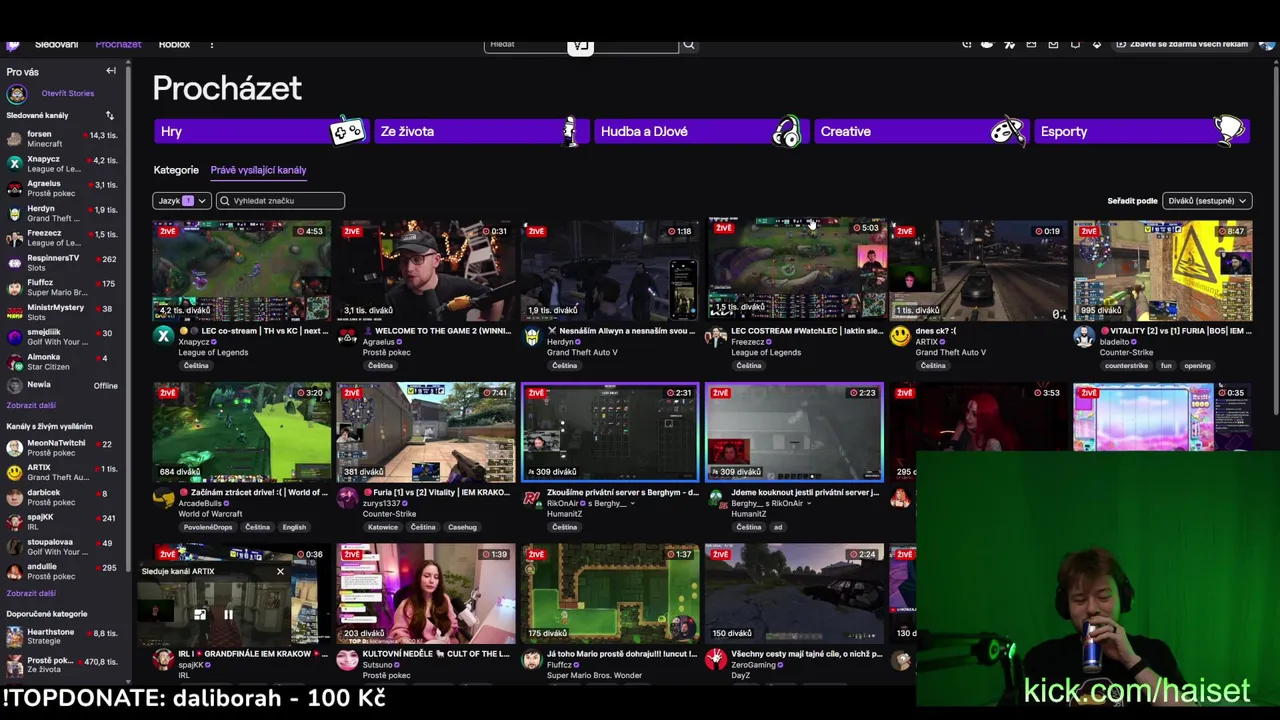Screen dimensions: 1280x720
Task: Pause the ARTIX mini player stream
Action: click(228, 615)
